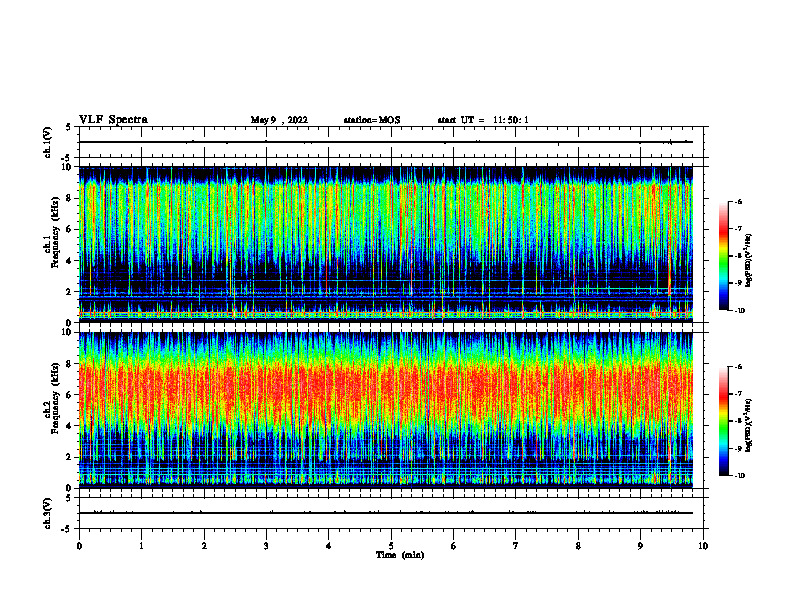
Task: Click the 0 minute tick on time axis
Action: pos(79,546)
